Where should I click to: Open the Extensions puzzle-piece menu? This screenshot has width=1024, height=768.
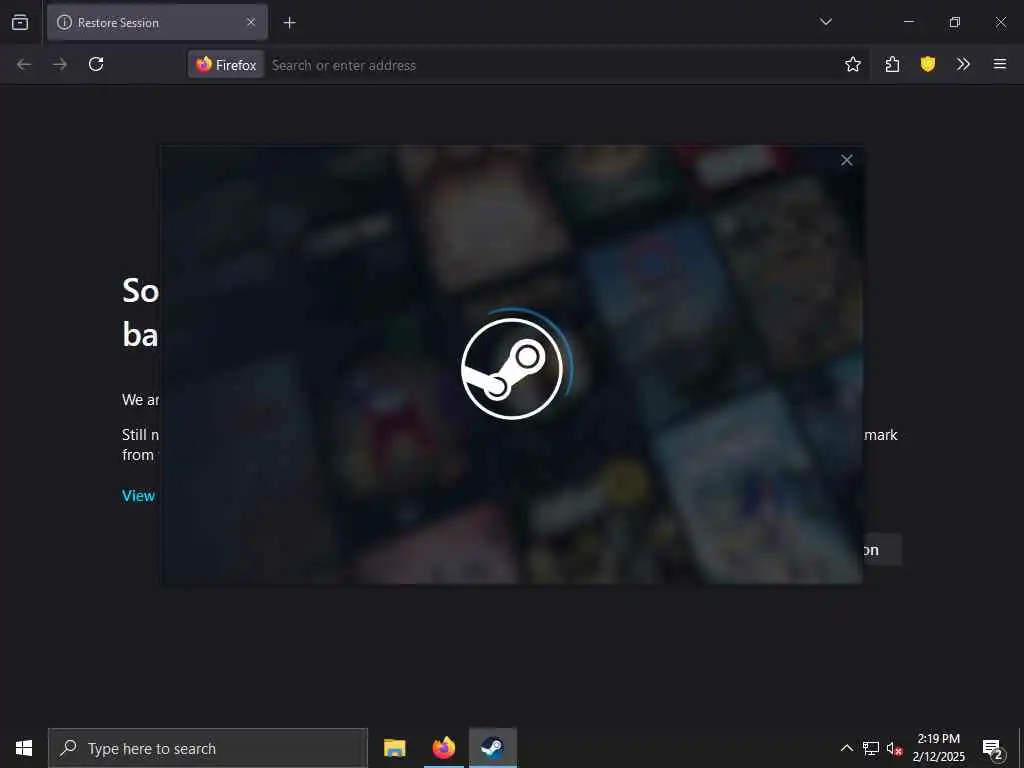892,64
